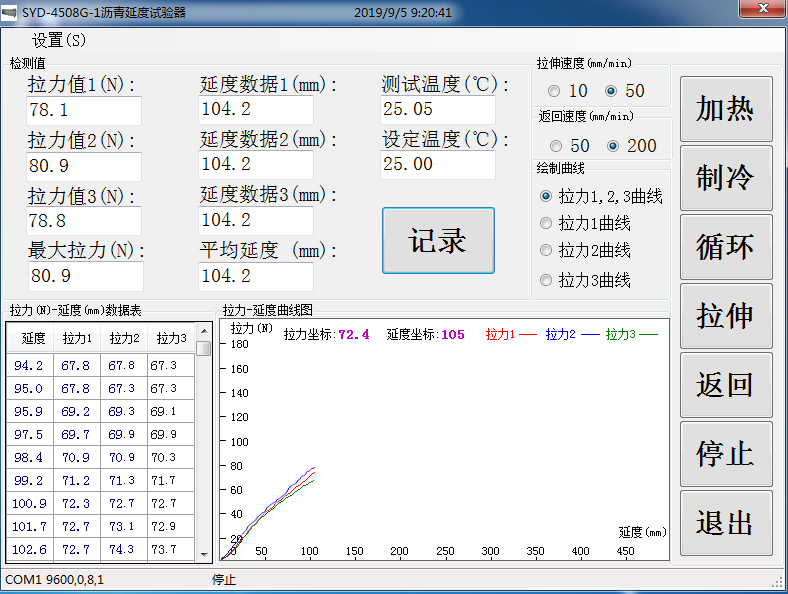Click the 记录 record button
The image size is (788, 594).
click(x=438, y=241)
